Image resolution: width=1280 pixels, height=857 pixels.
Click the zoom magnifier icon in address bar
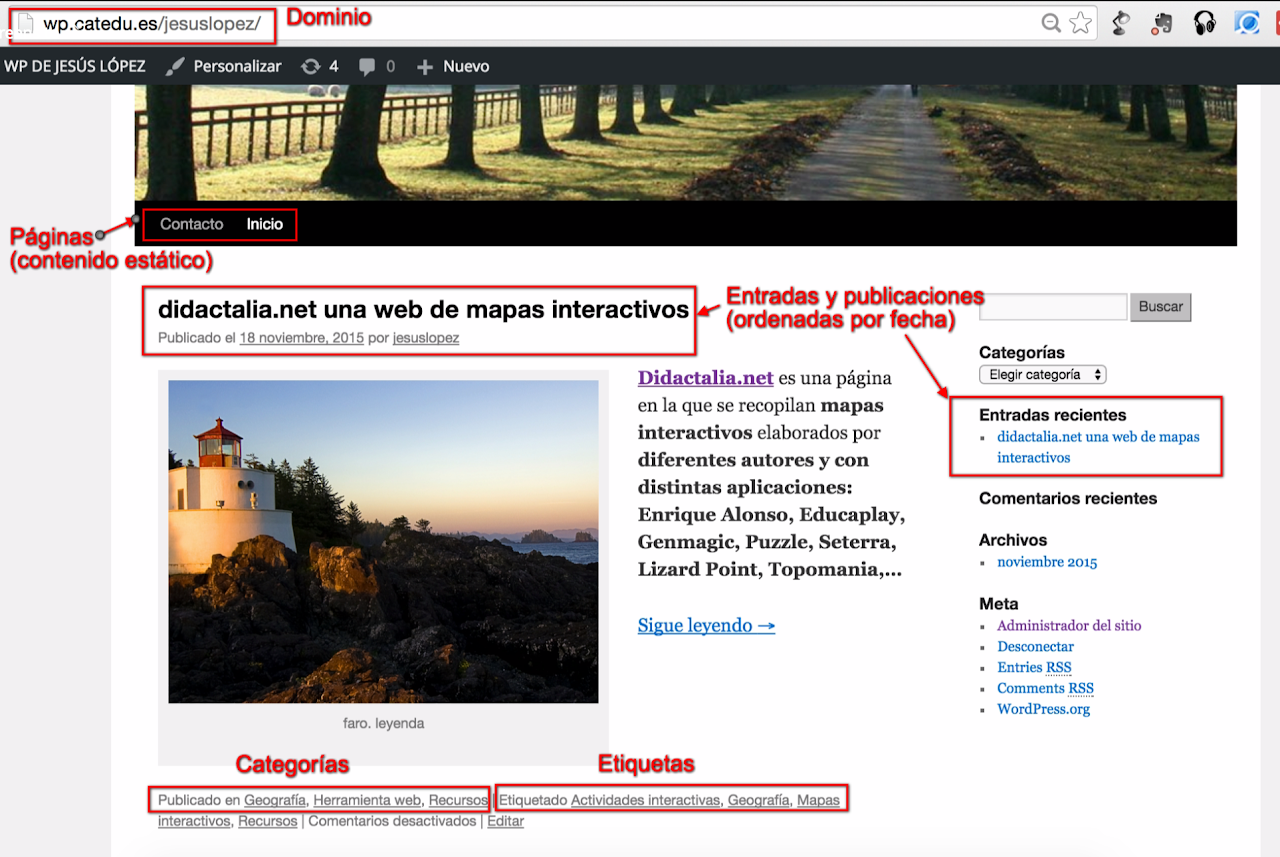(x=1051, y=23)
